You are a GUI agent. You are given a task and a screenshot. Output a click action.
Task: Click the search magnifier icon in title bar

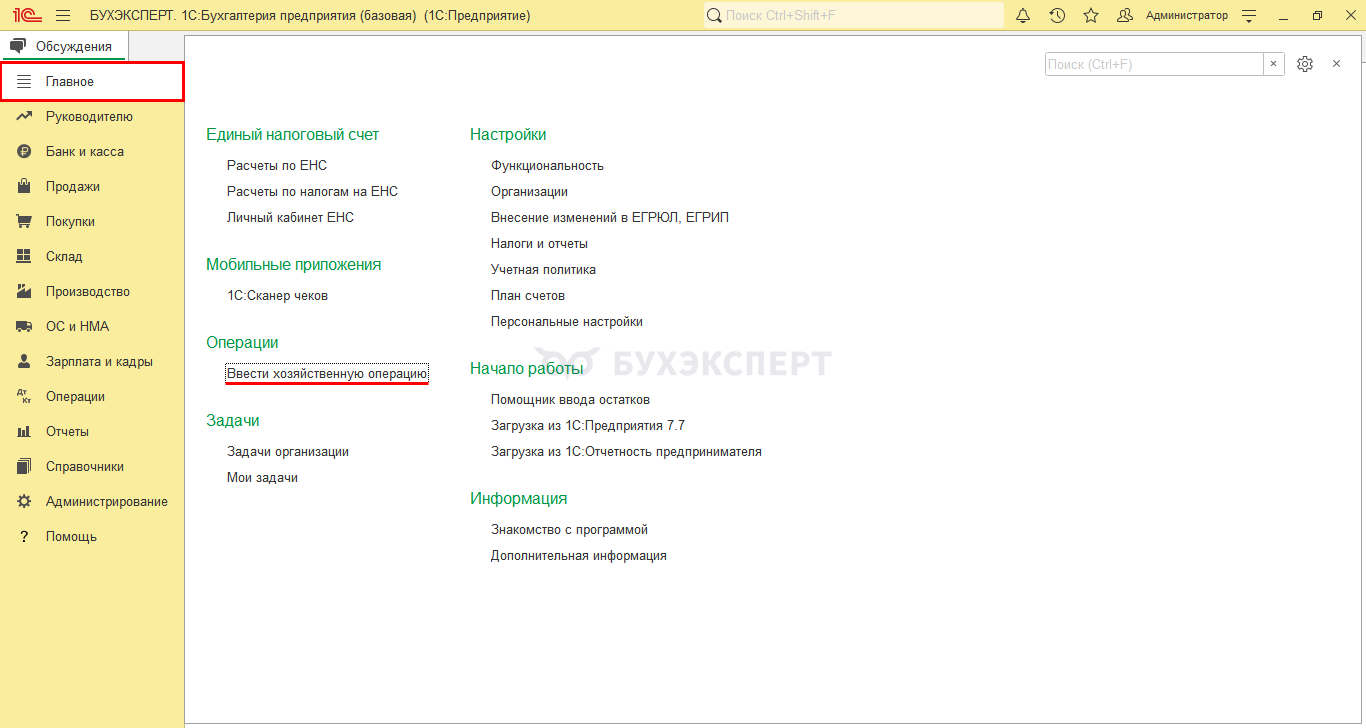click(x=714, y=16)
